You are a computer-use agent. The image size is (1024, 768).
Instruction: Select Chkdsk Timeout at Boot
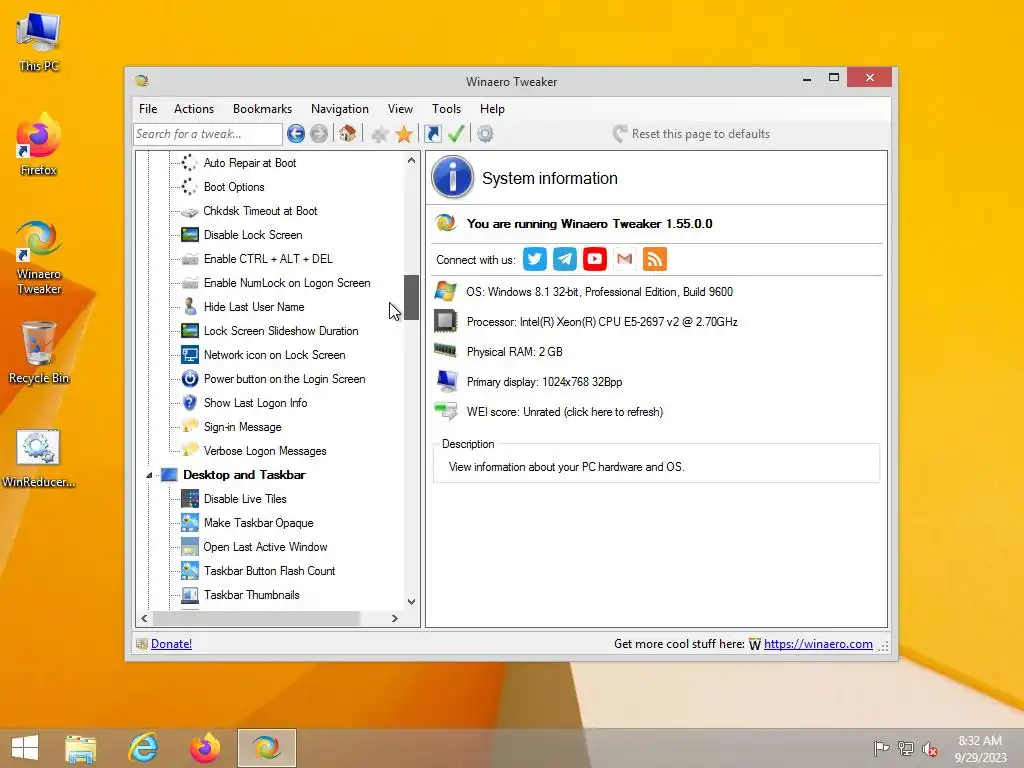click(x=260, y=211)
